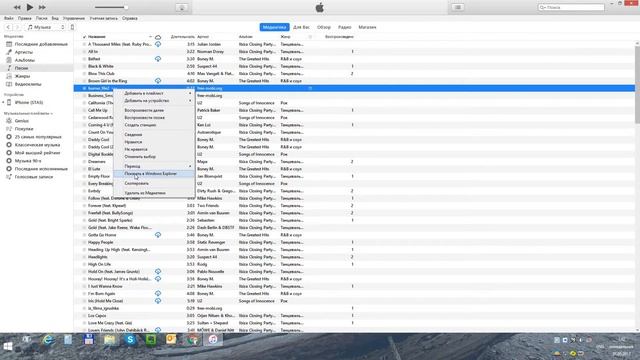Choose Сведения in context menu
The width and height of the screenshot is (640, 360).
154,134
